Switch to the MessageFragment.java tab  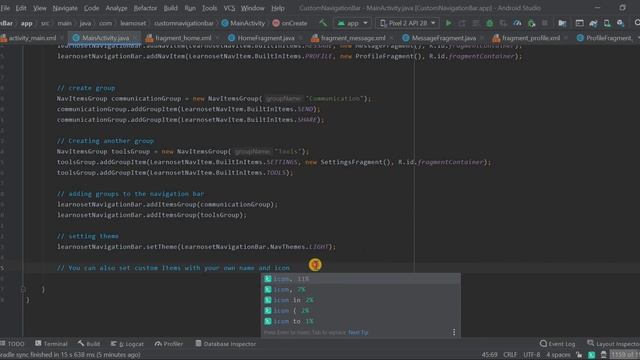pyautogui.click(x=439, y=38)
